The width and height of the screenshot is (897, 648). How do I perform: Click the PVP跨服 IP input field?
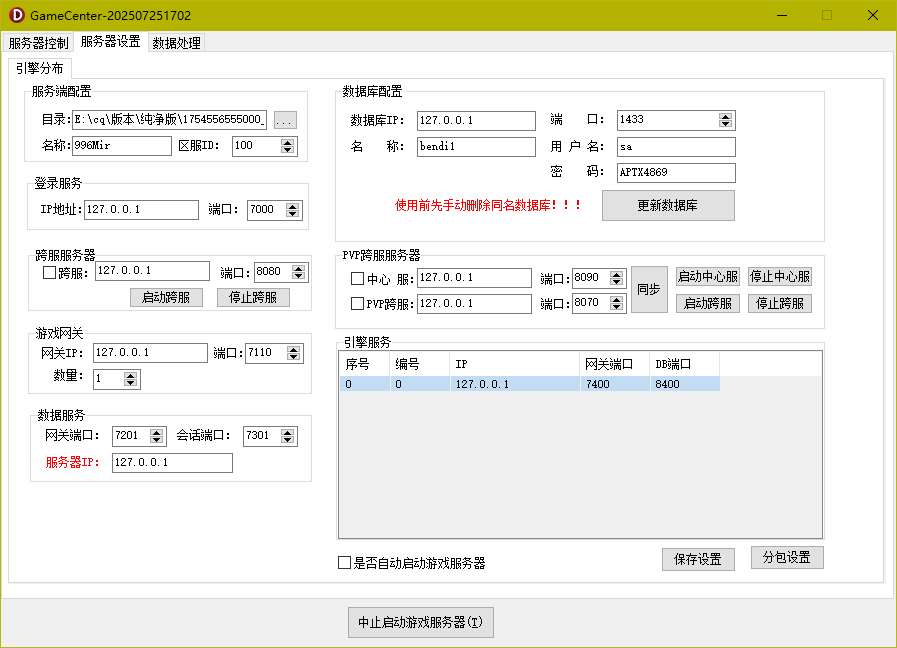[474, 304]
